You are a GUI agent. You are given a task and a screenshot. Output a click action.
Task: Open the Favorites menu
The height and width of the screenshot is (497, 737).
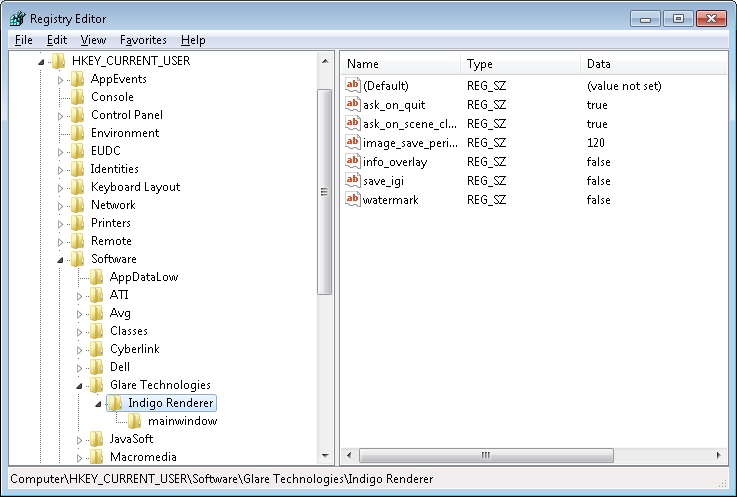click(143, 40)
